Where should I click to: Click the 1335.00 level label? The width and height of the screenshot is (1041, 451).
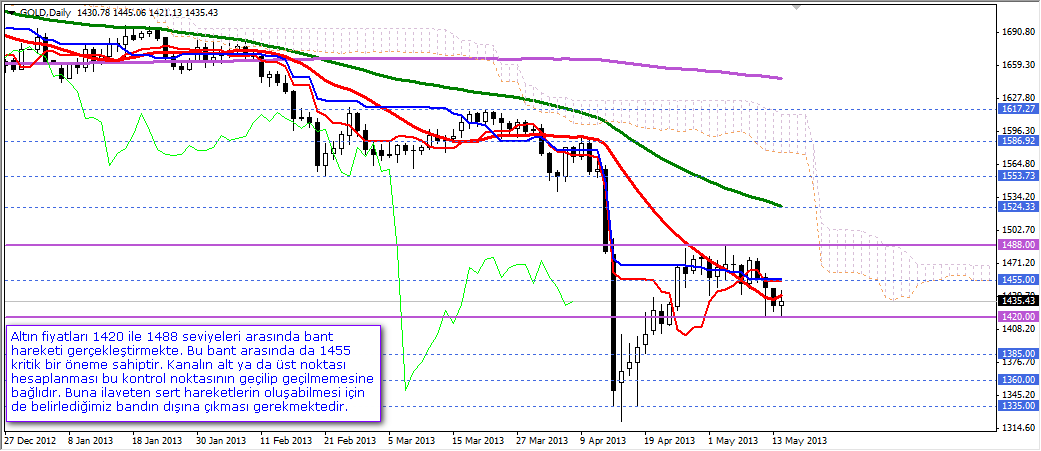coord(1016,406)
